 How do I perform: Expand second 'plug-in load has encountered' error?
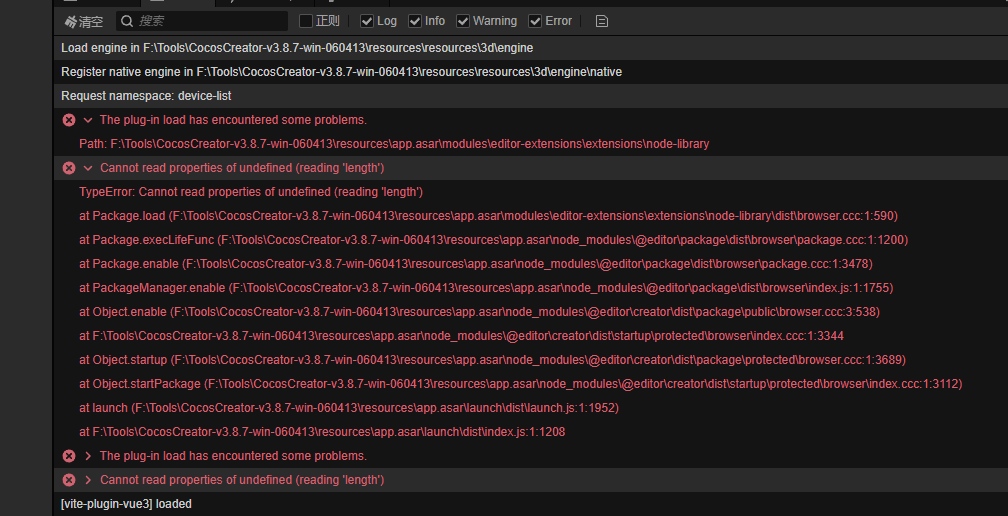[88, 456]
